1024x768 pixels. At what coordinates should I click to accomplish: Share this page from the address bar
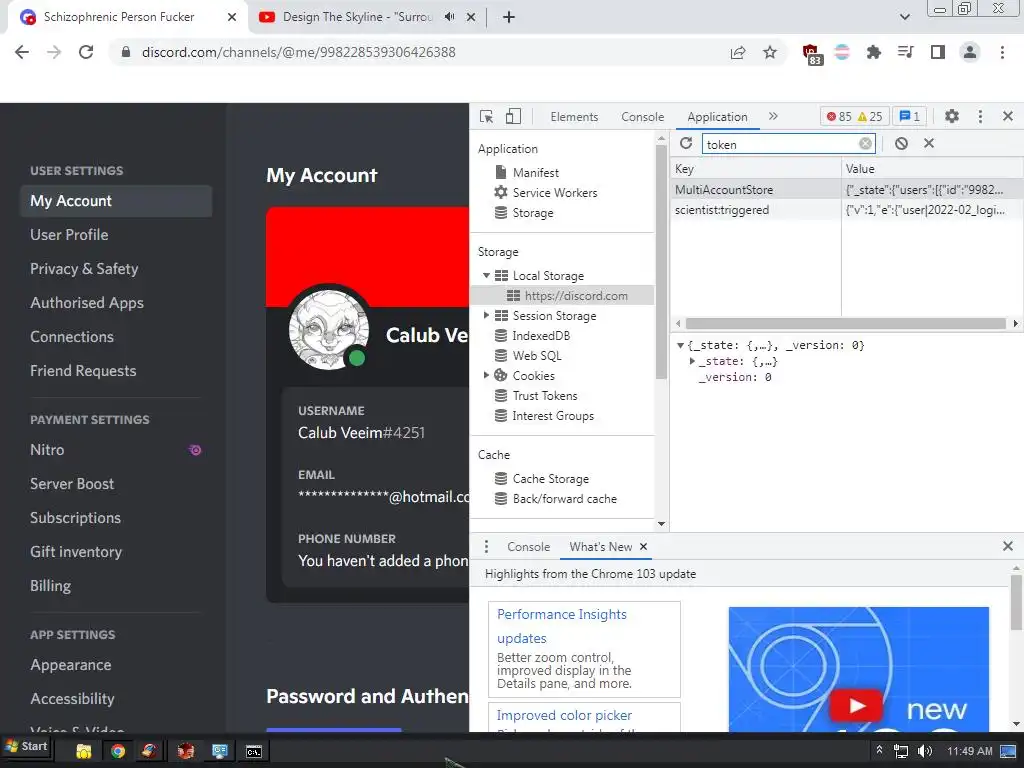coord(738,52)
